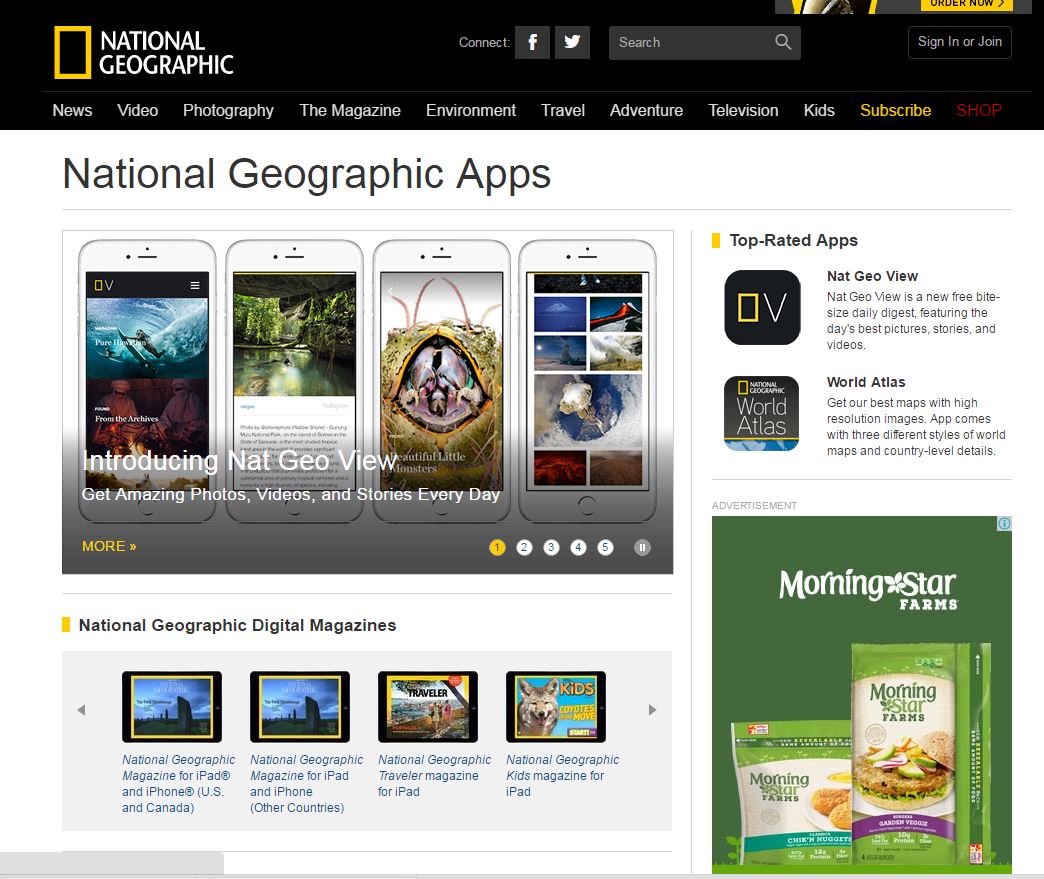This screenshot has height=879, width=1044.
Task: Click the Kids magazine coyote thumbnail
Action: click(x=556, y=707)
